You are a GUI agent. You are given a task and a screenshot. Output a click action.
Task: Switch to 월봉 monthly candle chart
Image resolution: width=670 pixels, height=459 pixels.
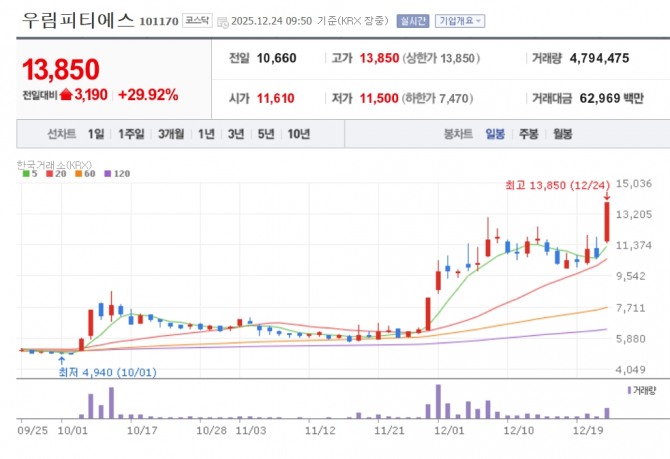562,134
